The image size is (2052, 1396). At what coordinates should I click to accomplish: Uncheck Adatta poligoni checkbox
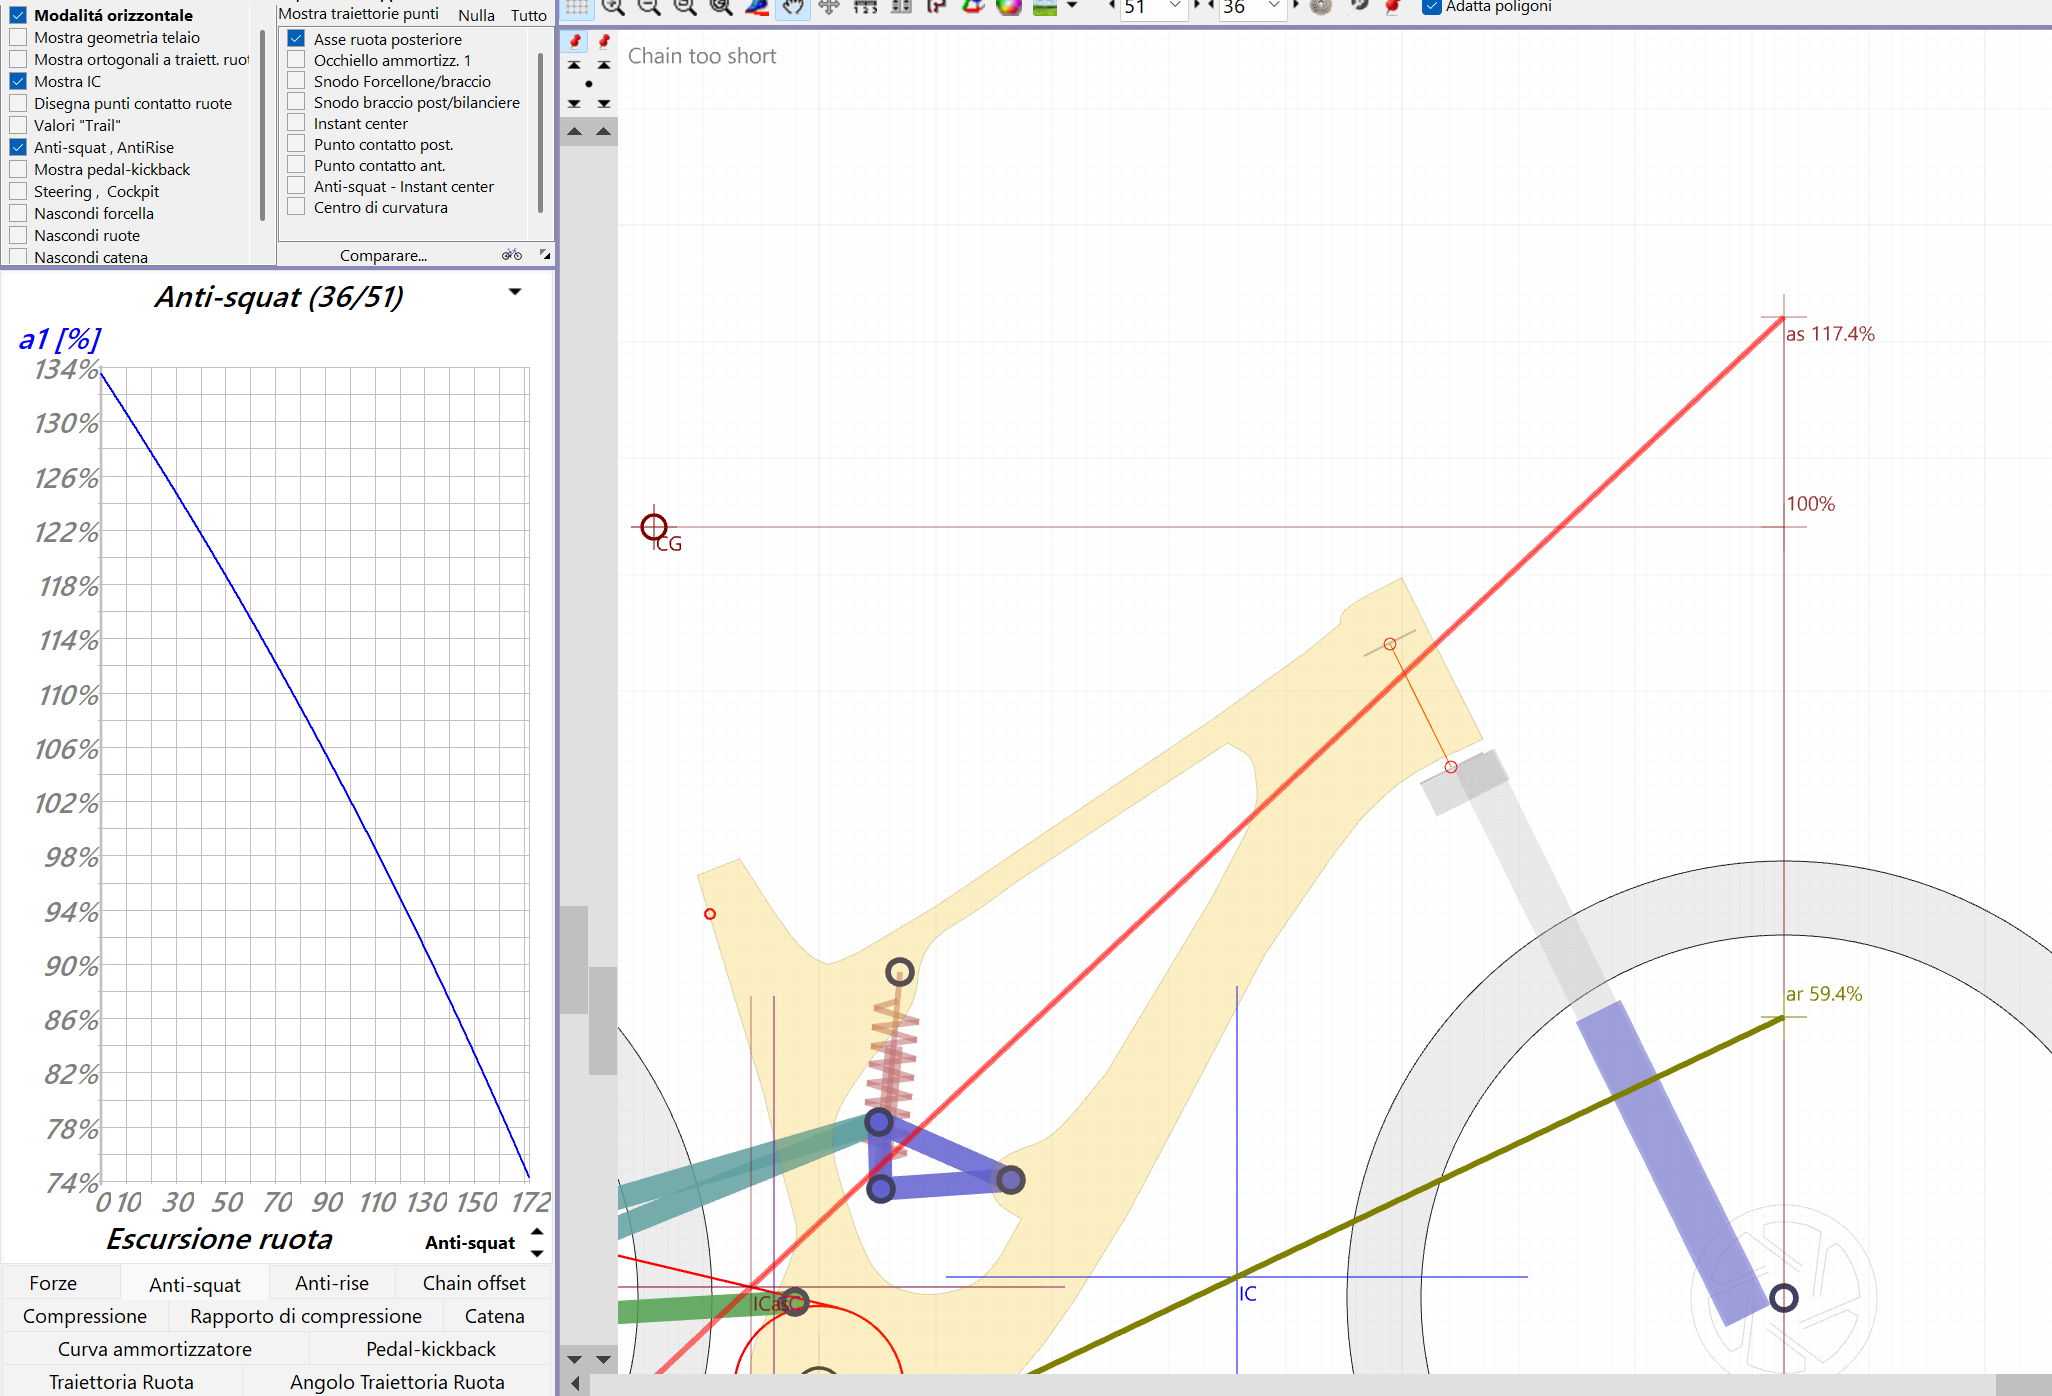(x=1432, y=6)
